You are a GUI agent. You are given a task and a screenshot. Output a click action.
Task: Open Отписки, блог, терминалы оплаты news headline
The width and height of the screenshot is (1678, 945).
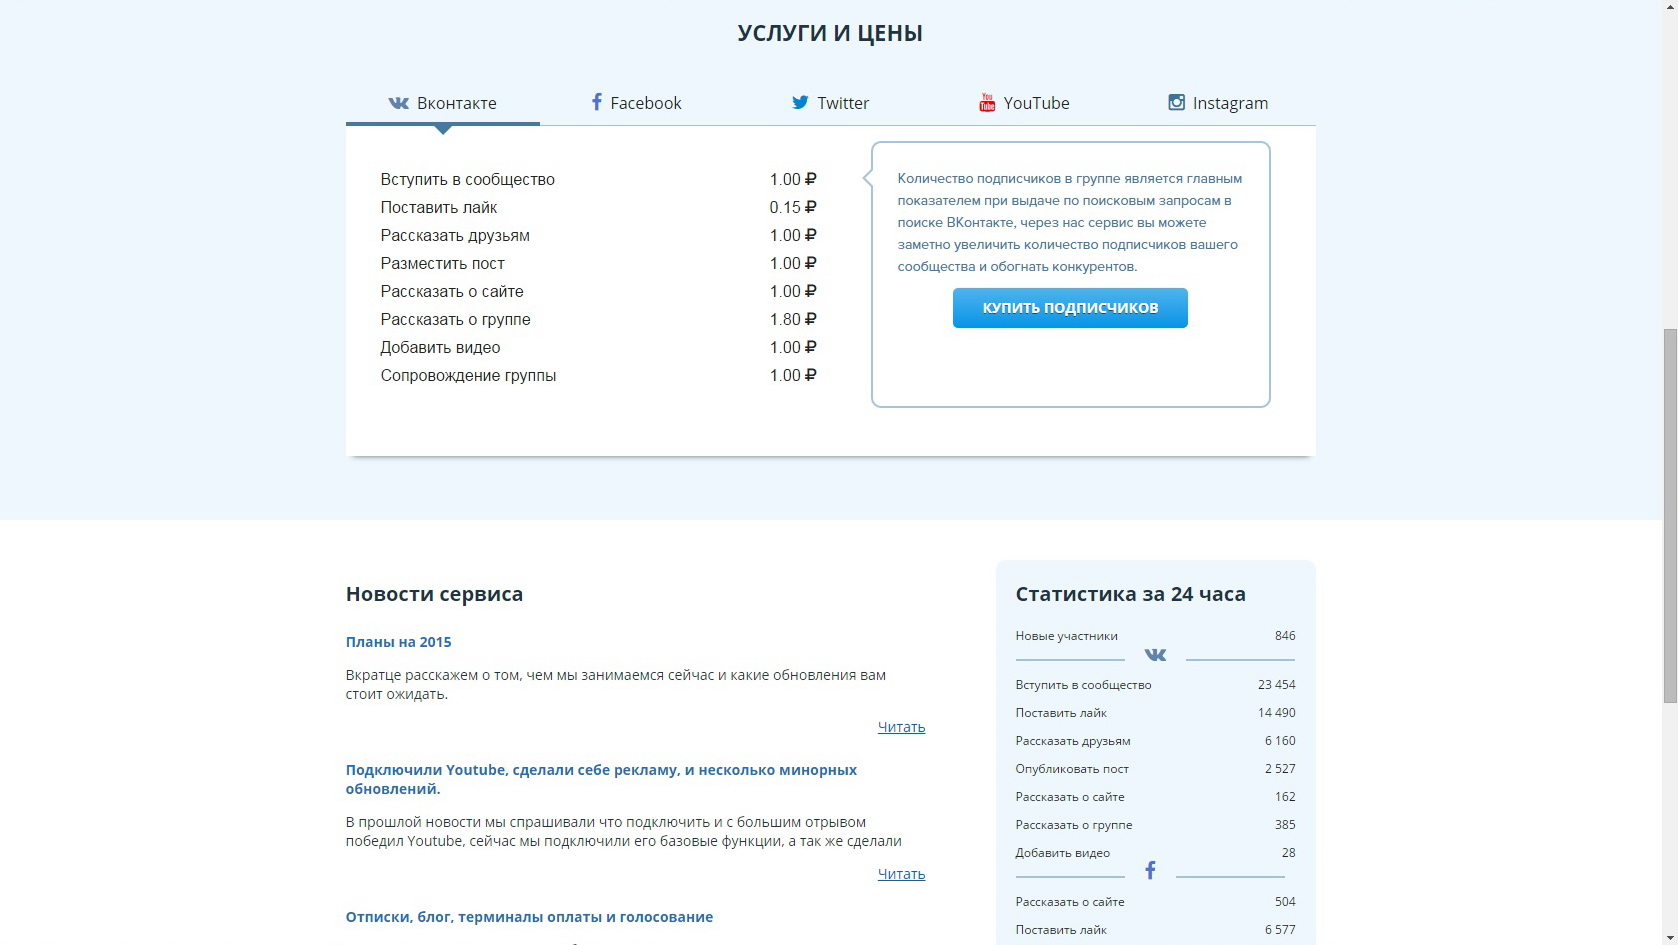[x=529, y=917]
